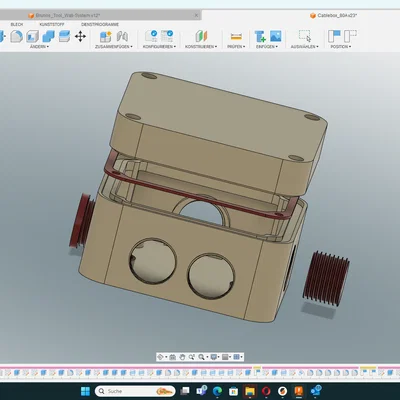Select the Zoom Window tool in navigation bar

tap(192, 357)
